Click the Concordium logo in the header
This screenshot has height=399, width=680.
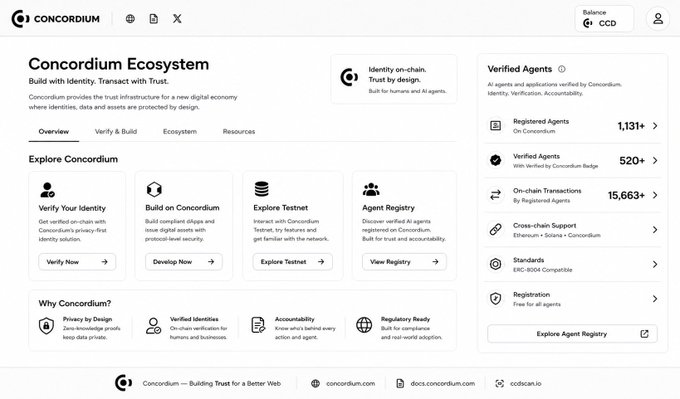point(56,19)
